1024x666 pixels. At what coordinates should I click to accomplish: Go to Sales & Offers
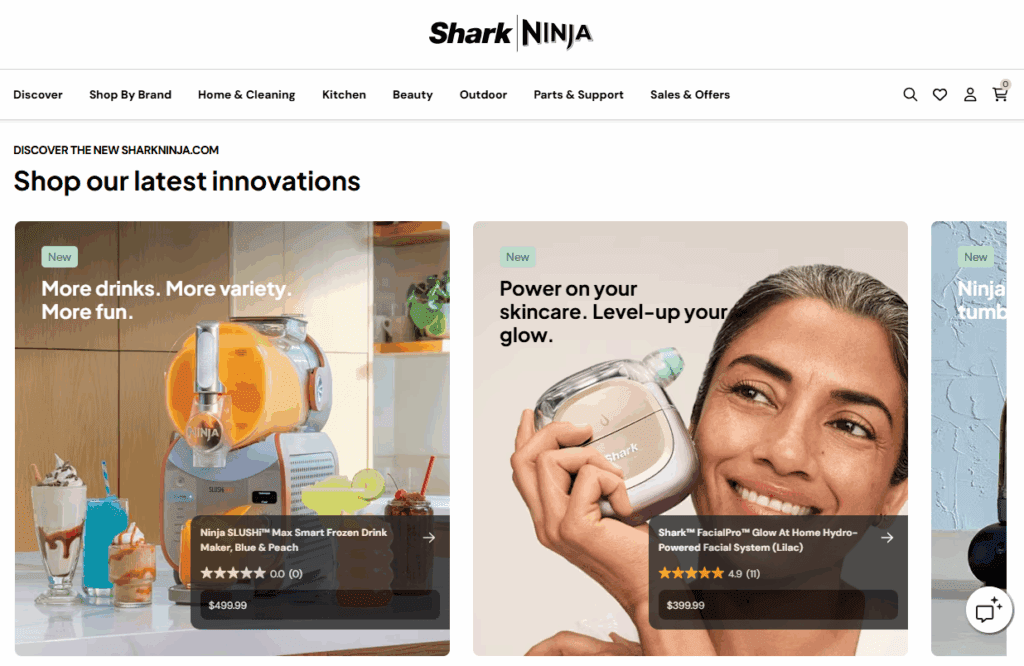[x=690, y=95]
